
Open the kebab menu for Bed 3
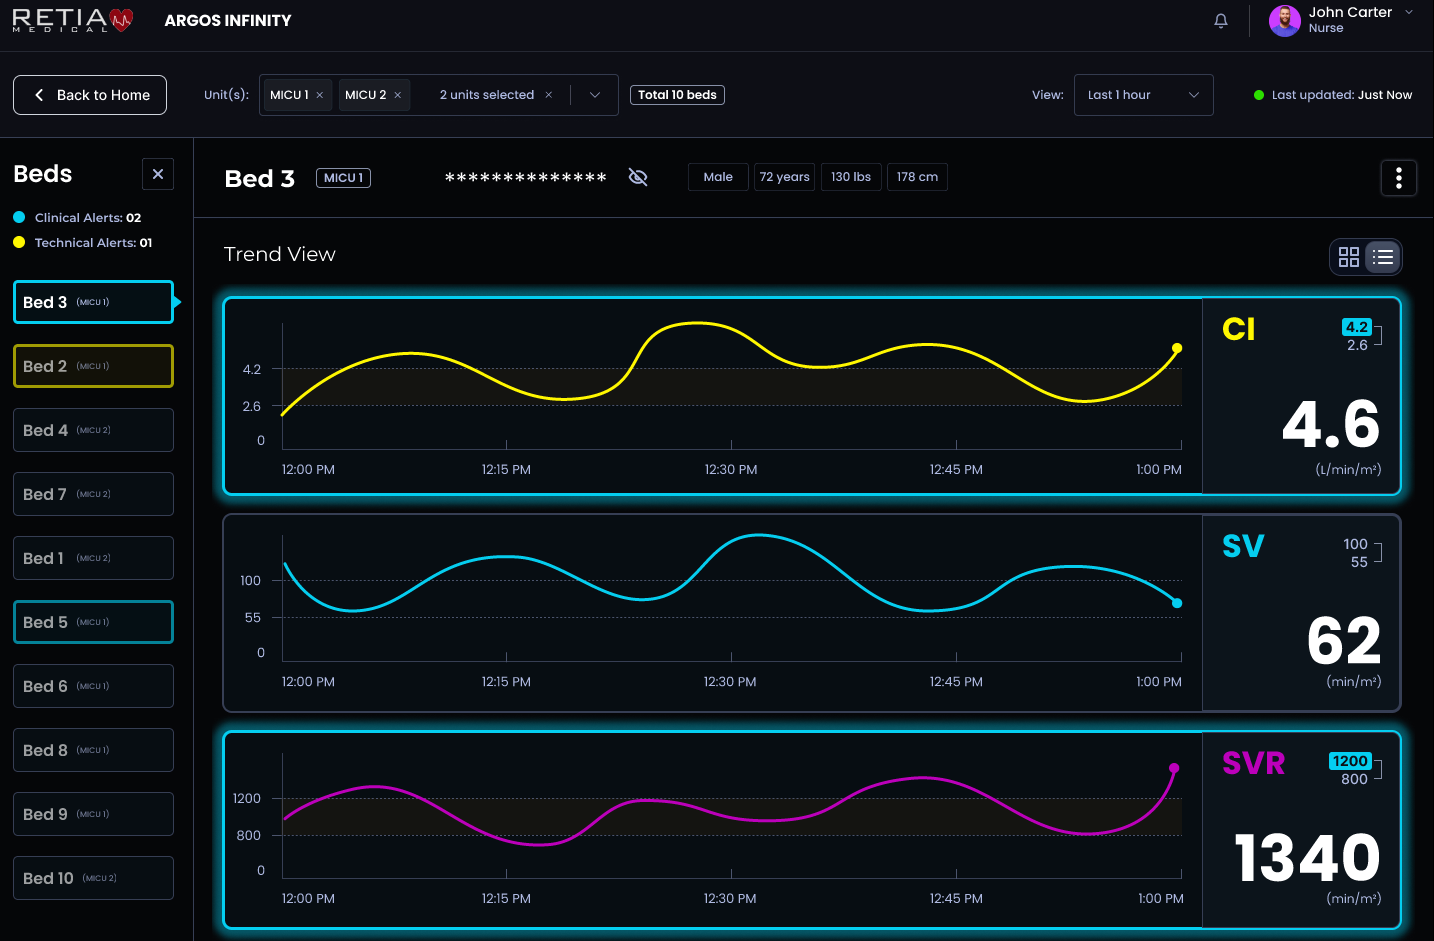point(1398,177)
